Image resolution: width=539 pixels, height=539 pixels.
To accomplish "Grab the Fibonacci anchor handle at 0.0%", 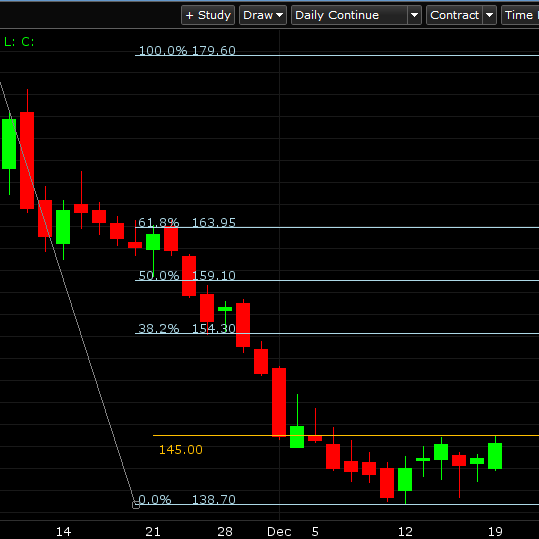I will pos(136,505).
